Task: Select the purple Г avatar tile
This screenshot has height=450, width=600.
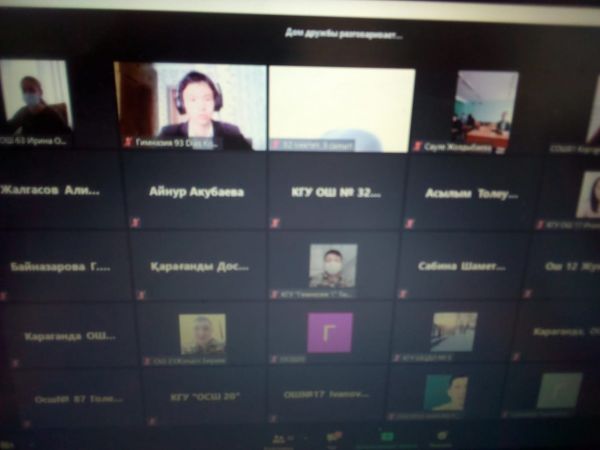Action: pos(330,332)
